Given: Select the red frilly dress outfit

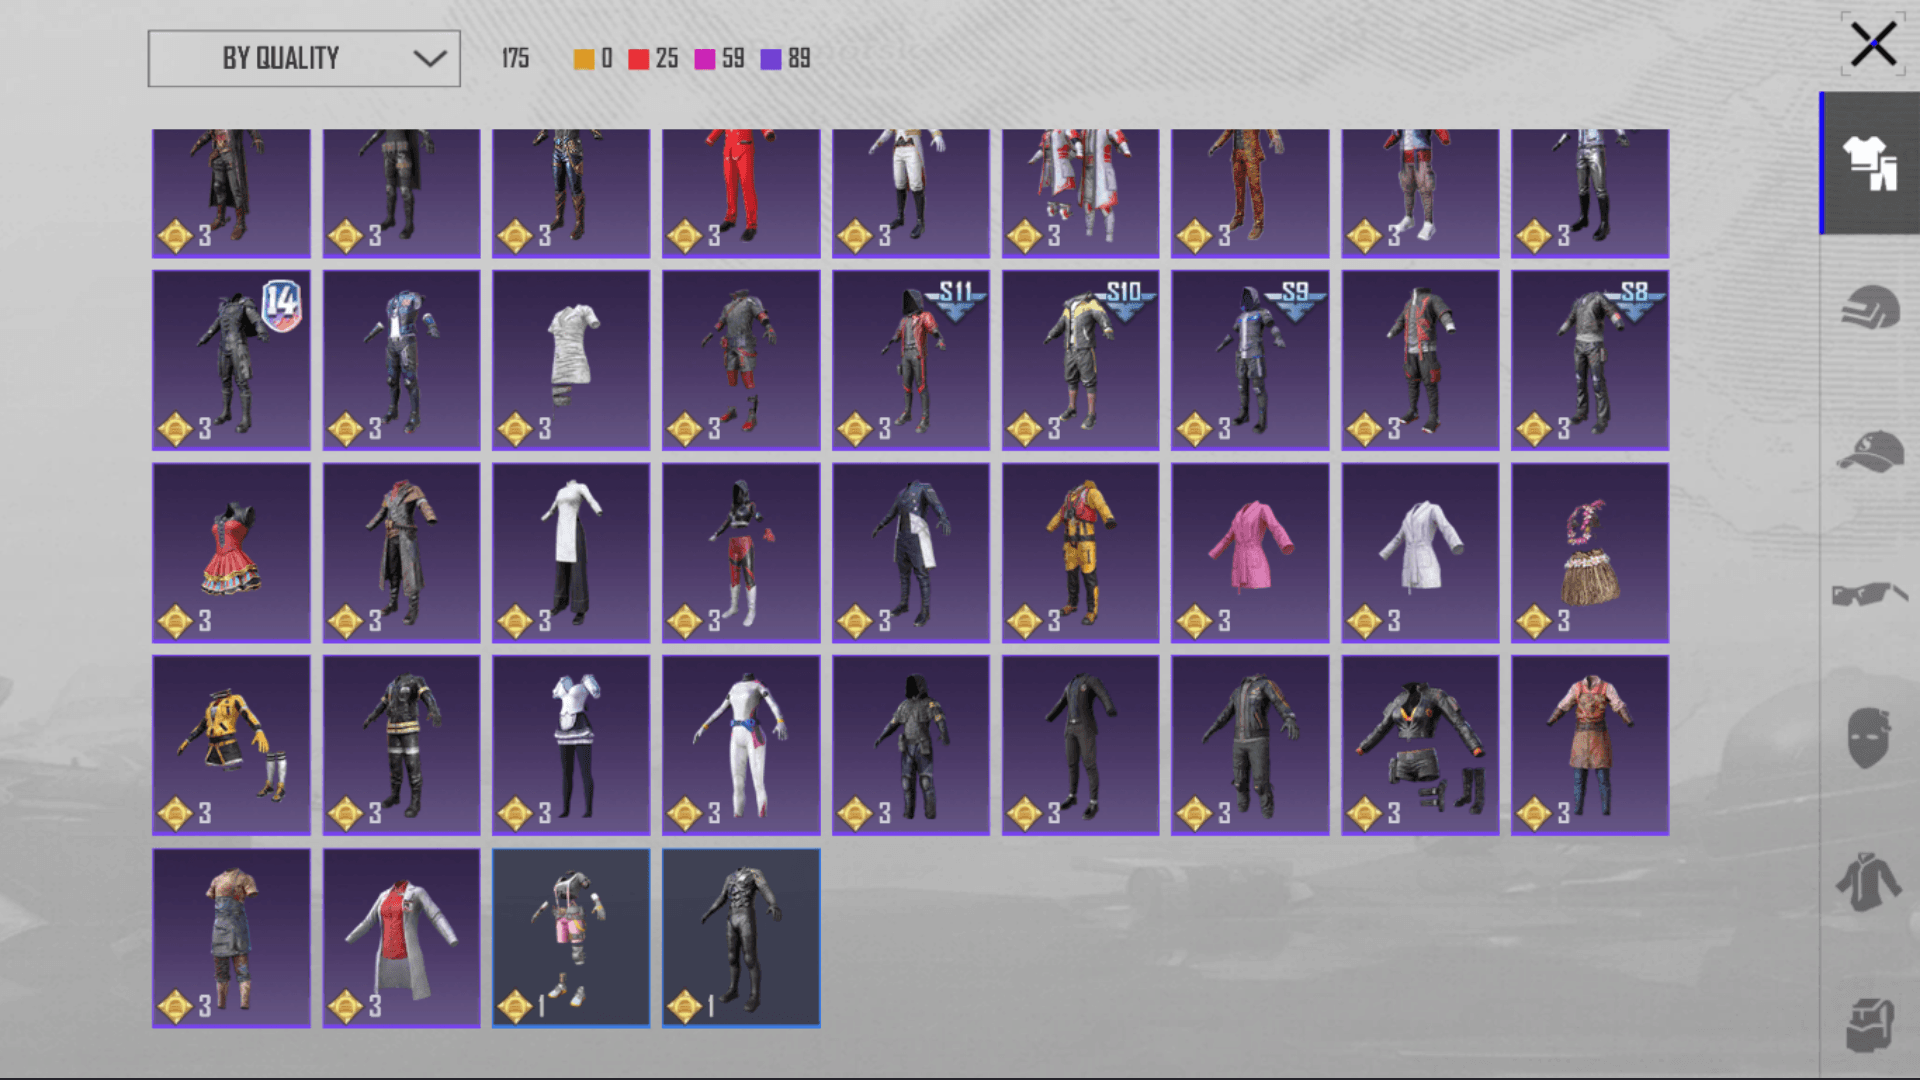Looking at the screenshot, I should click(x=231, y=552).
